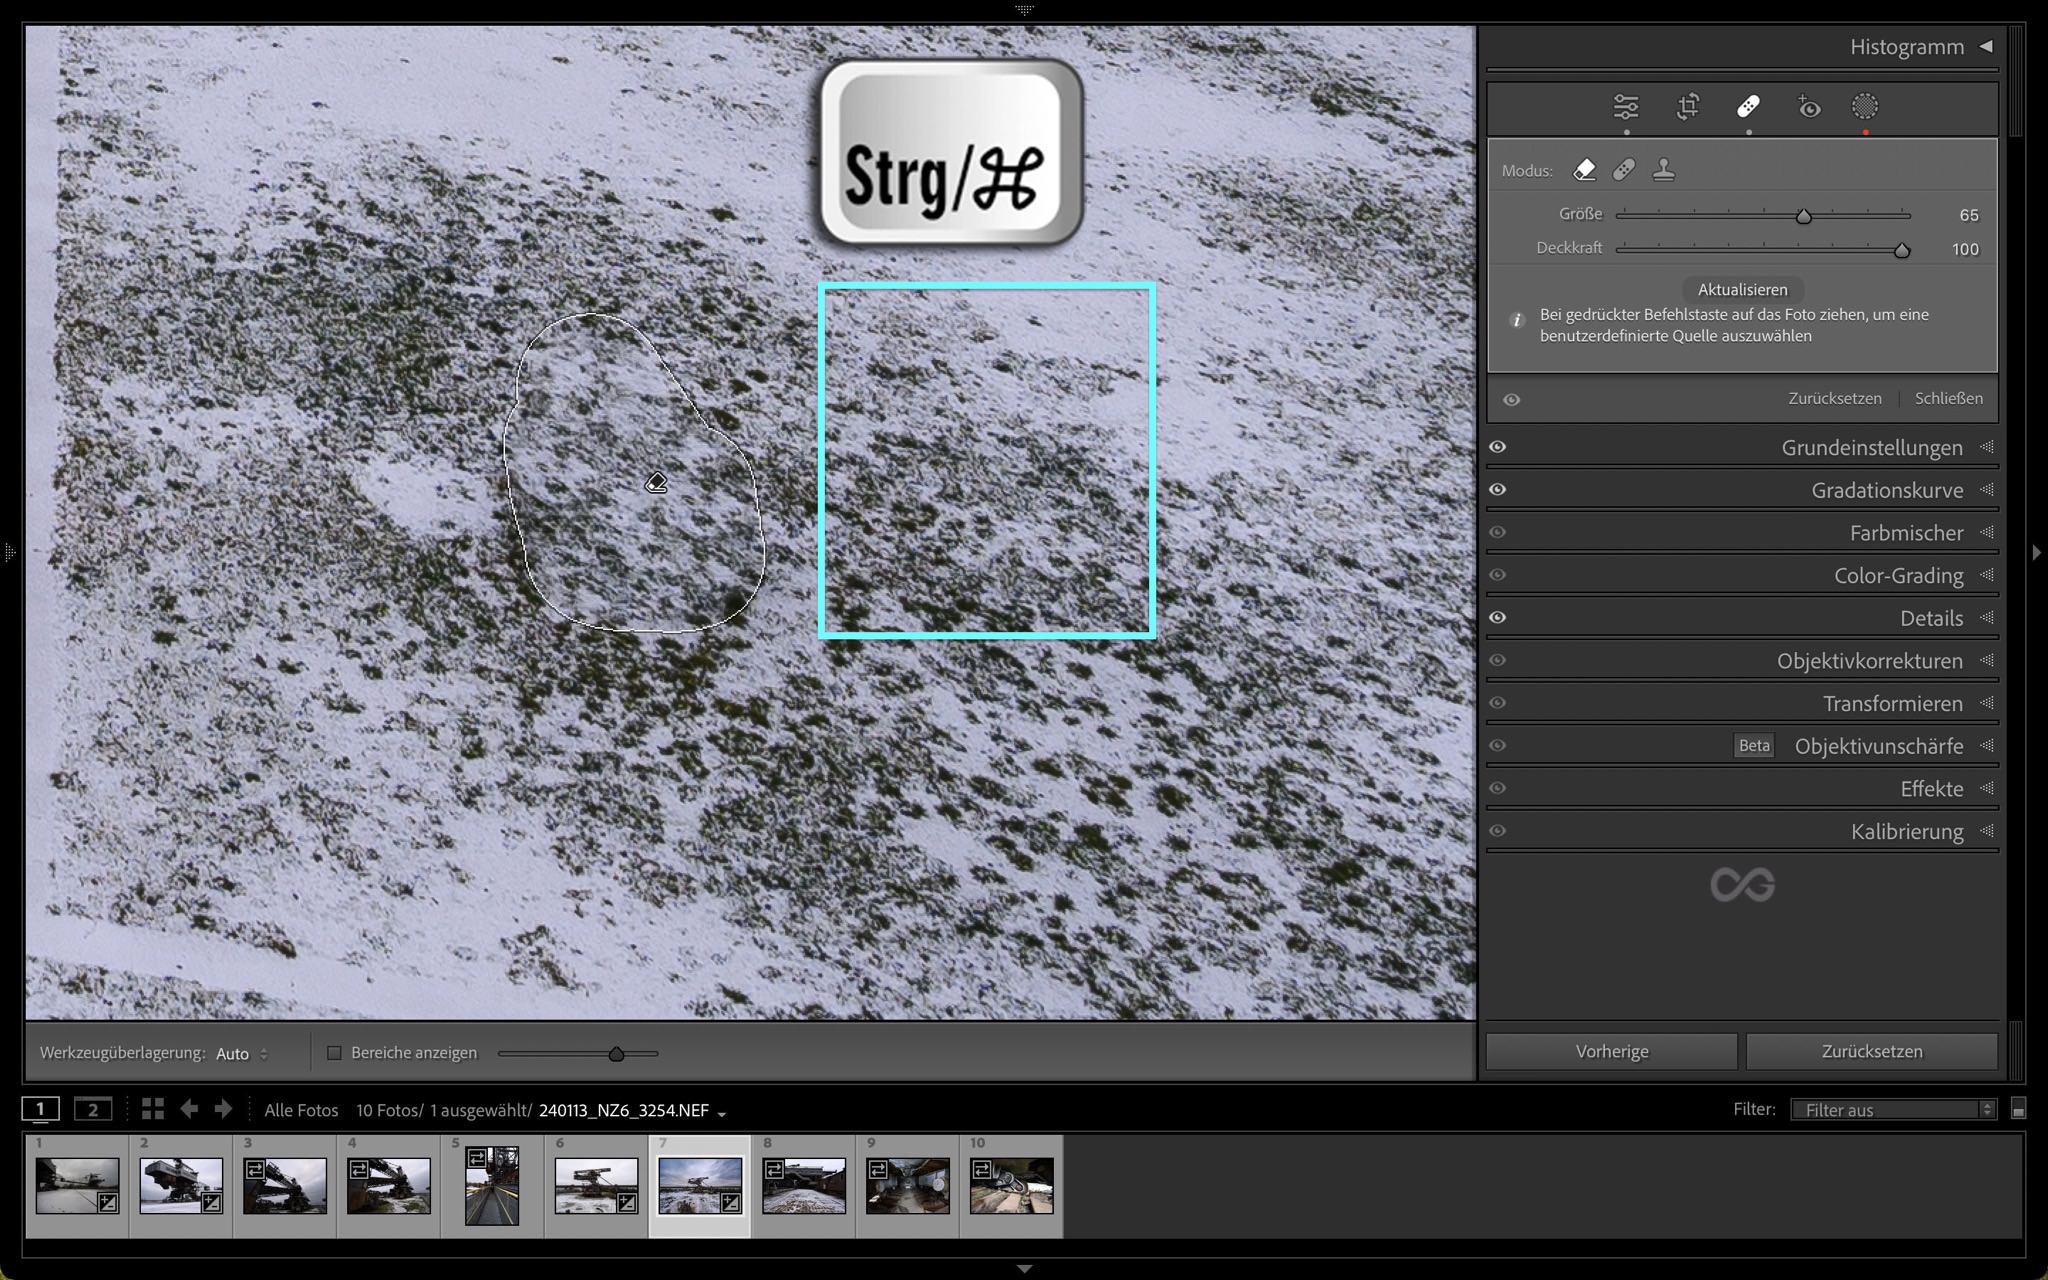Screen dimensions: 2048x1280
Task: Choose Heal bandage mode
Action: pos(1624,170)
